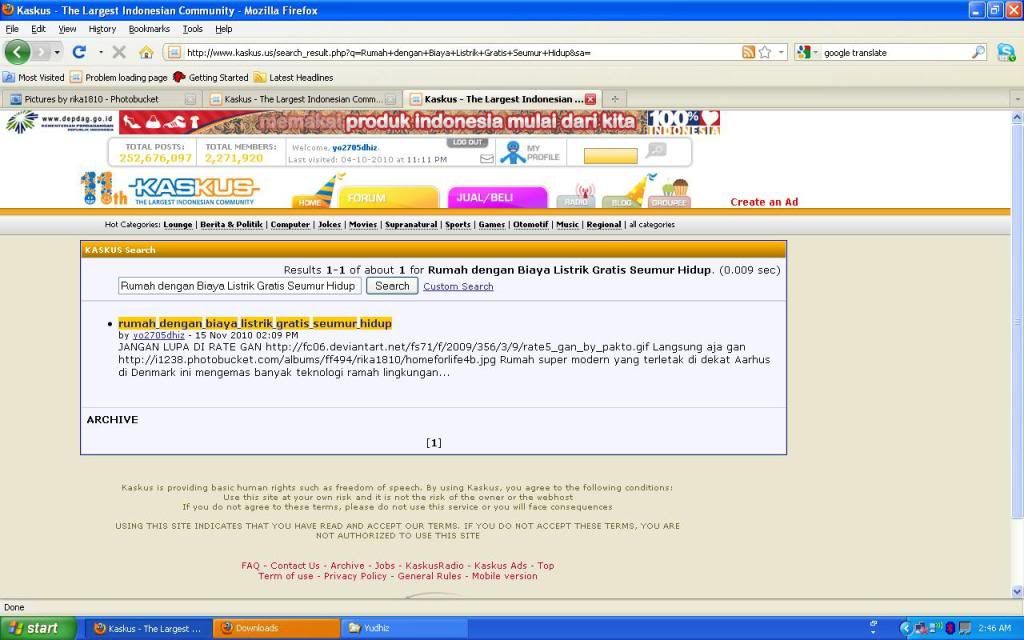
Task: Open the back/forward history dropdown arrow
Action: tap(57, 52)
